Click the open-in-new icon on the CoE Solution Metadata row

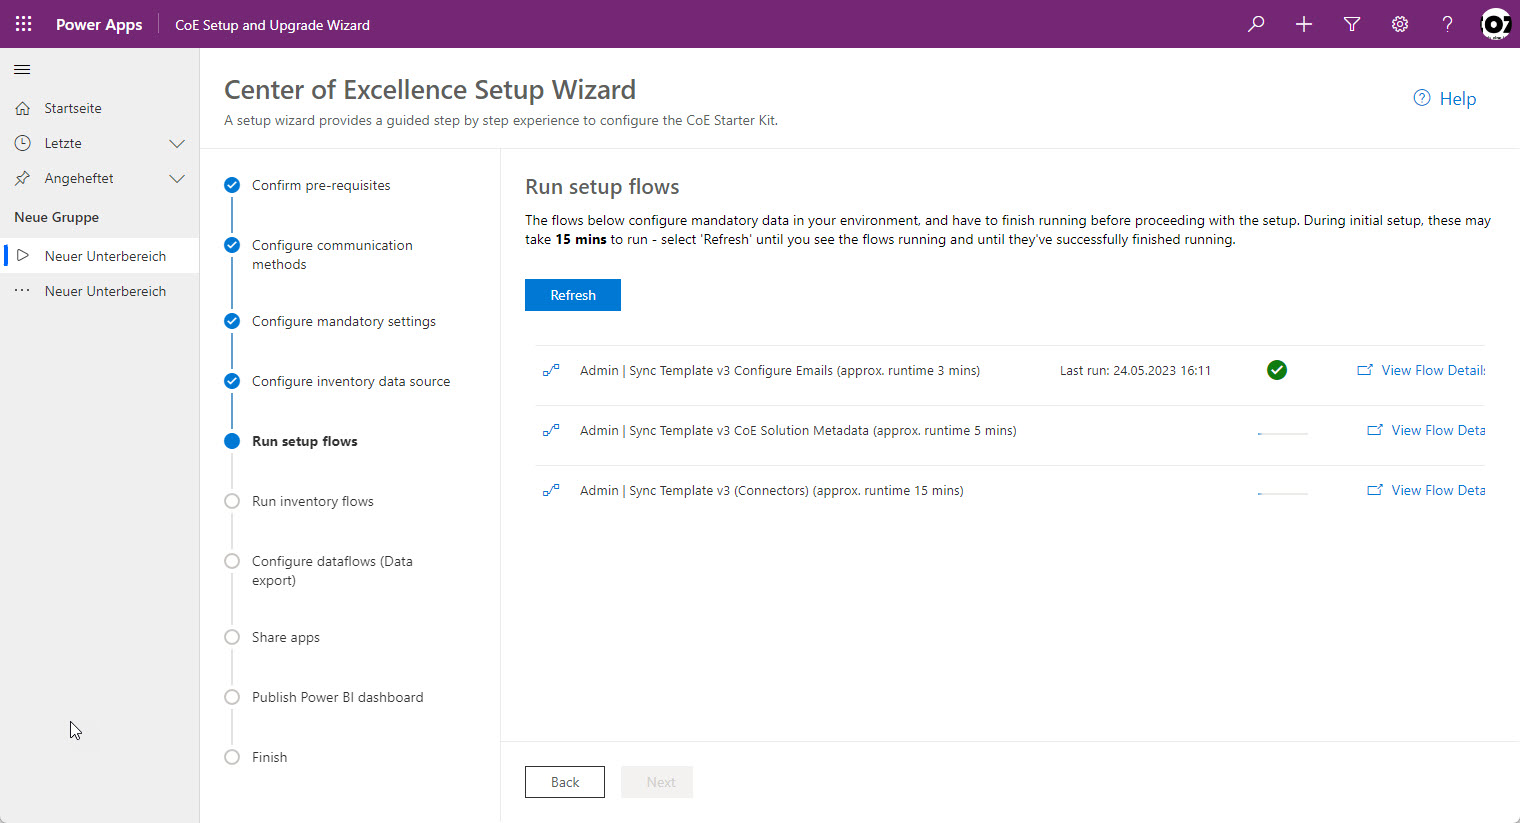point(1375,430)
